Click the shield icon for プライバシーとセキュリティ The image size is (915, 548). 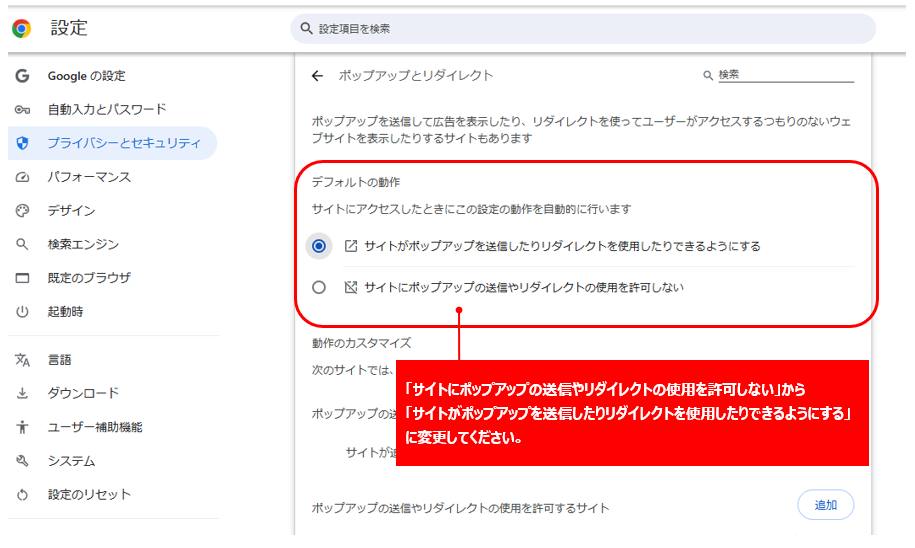[23, 143]
